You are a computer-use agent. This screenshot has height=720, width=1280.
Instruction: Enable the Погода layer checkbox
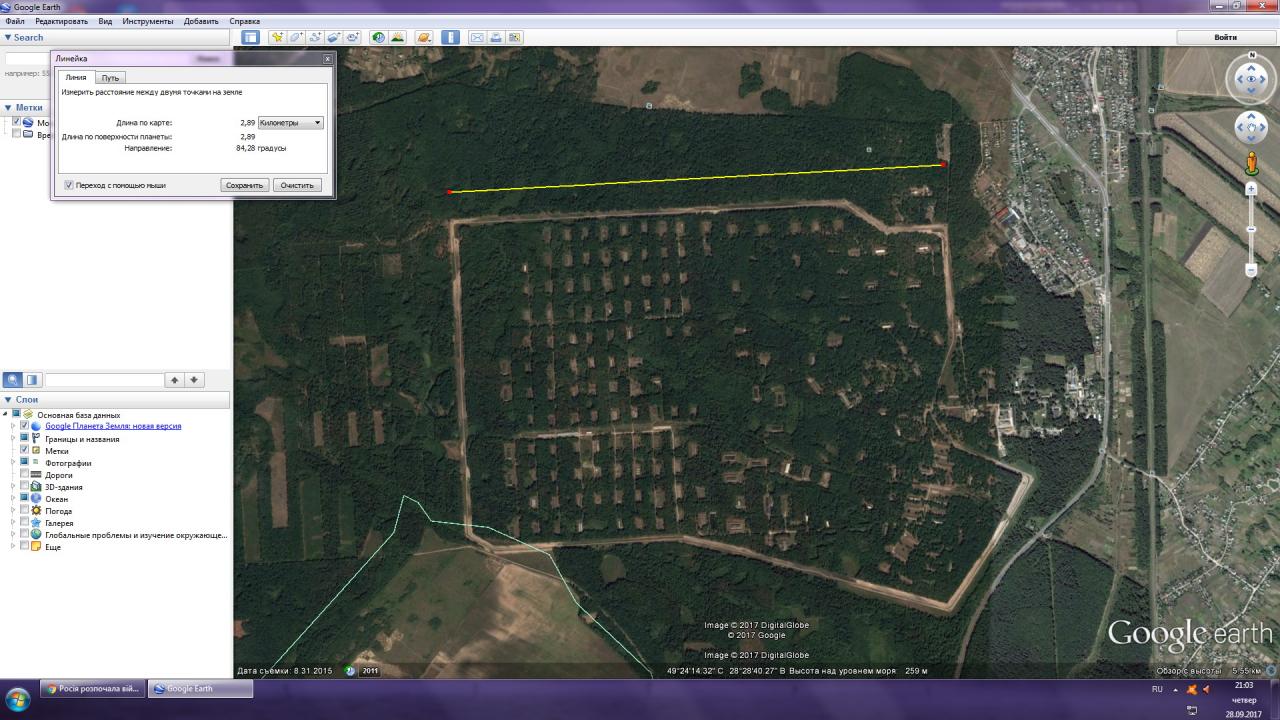pyautogui.click(x=25, y=511)
